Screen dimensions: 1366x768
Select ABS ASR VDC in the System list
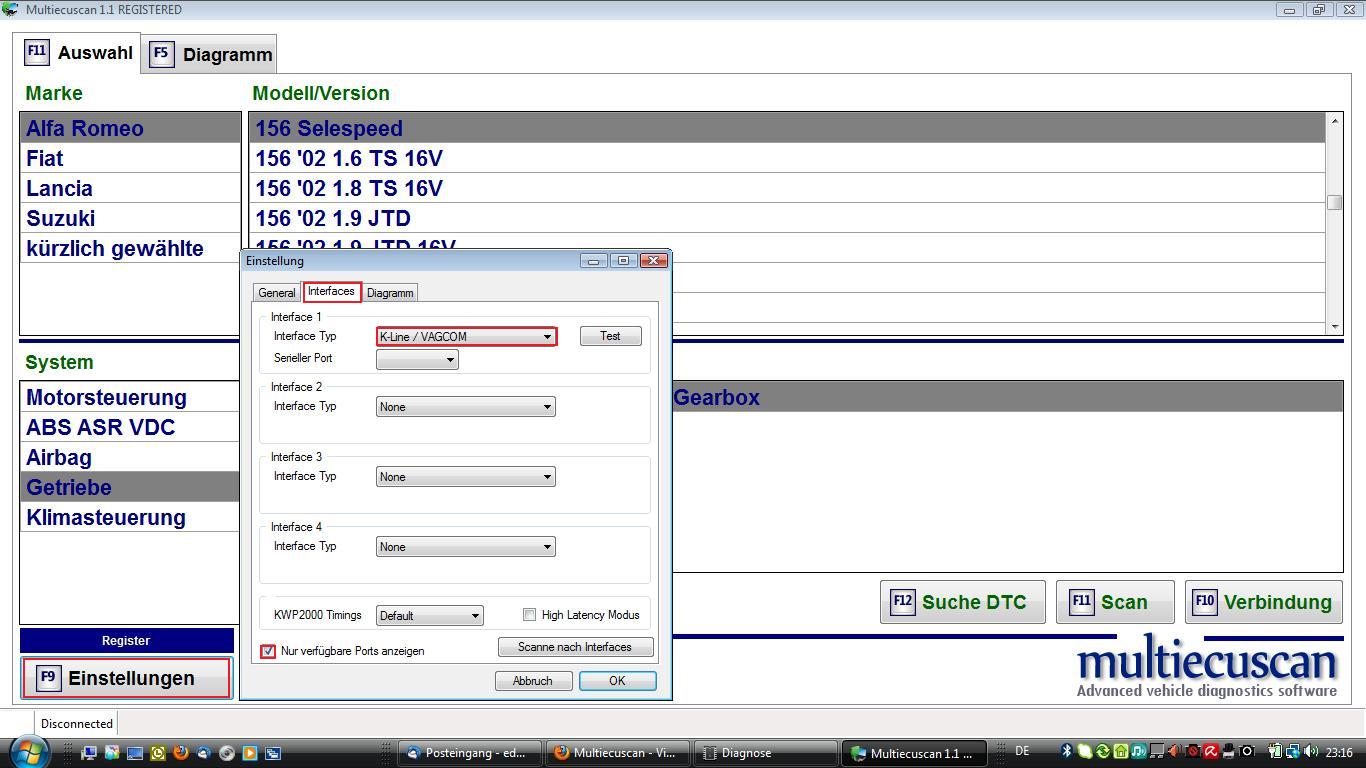click(x=130, y=428)
